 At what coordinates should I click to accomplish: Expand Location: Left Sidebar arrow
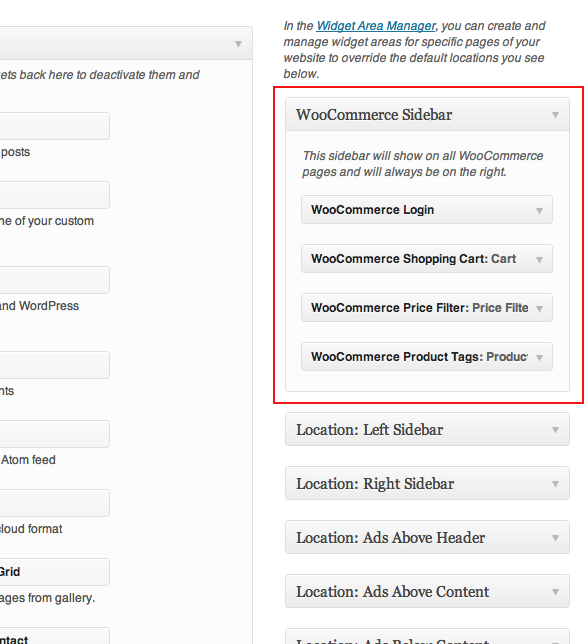click(x=555, y=430)
